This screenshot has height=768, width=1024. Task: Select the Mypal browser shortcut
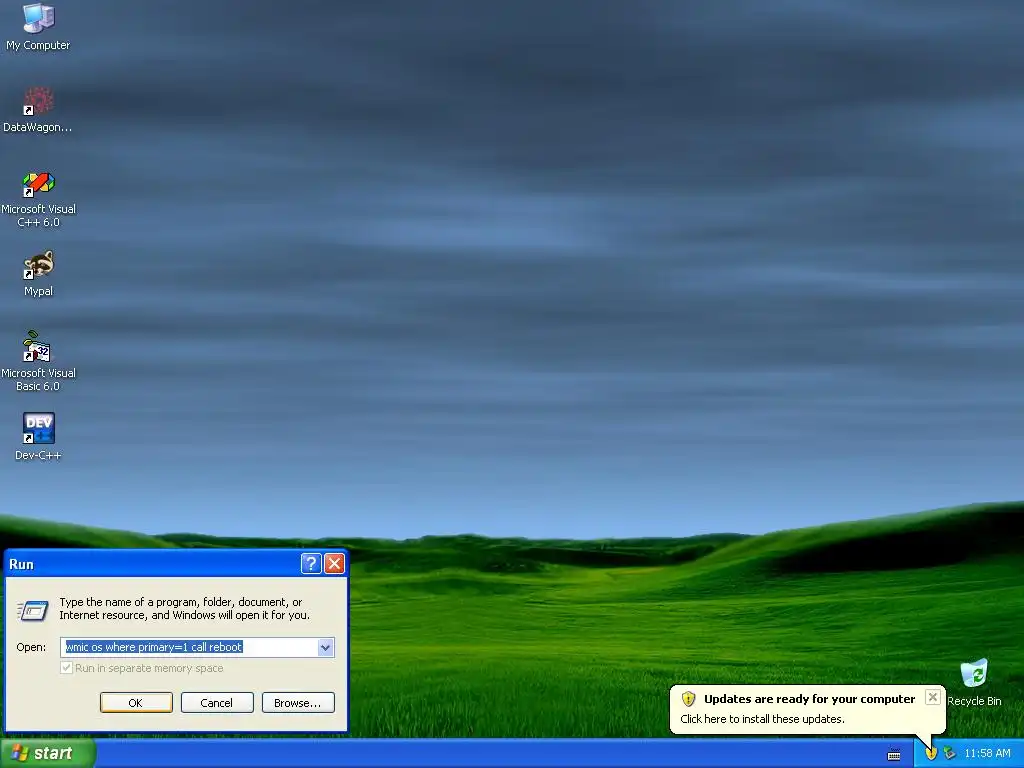(39, 274)
